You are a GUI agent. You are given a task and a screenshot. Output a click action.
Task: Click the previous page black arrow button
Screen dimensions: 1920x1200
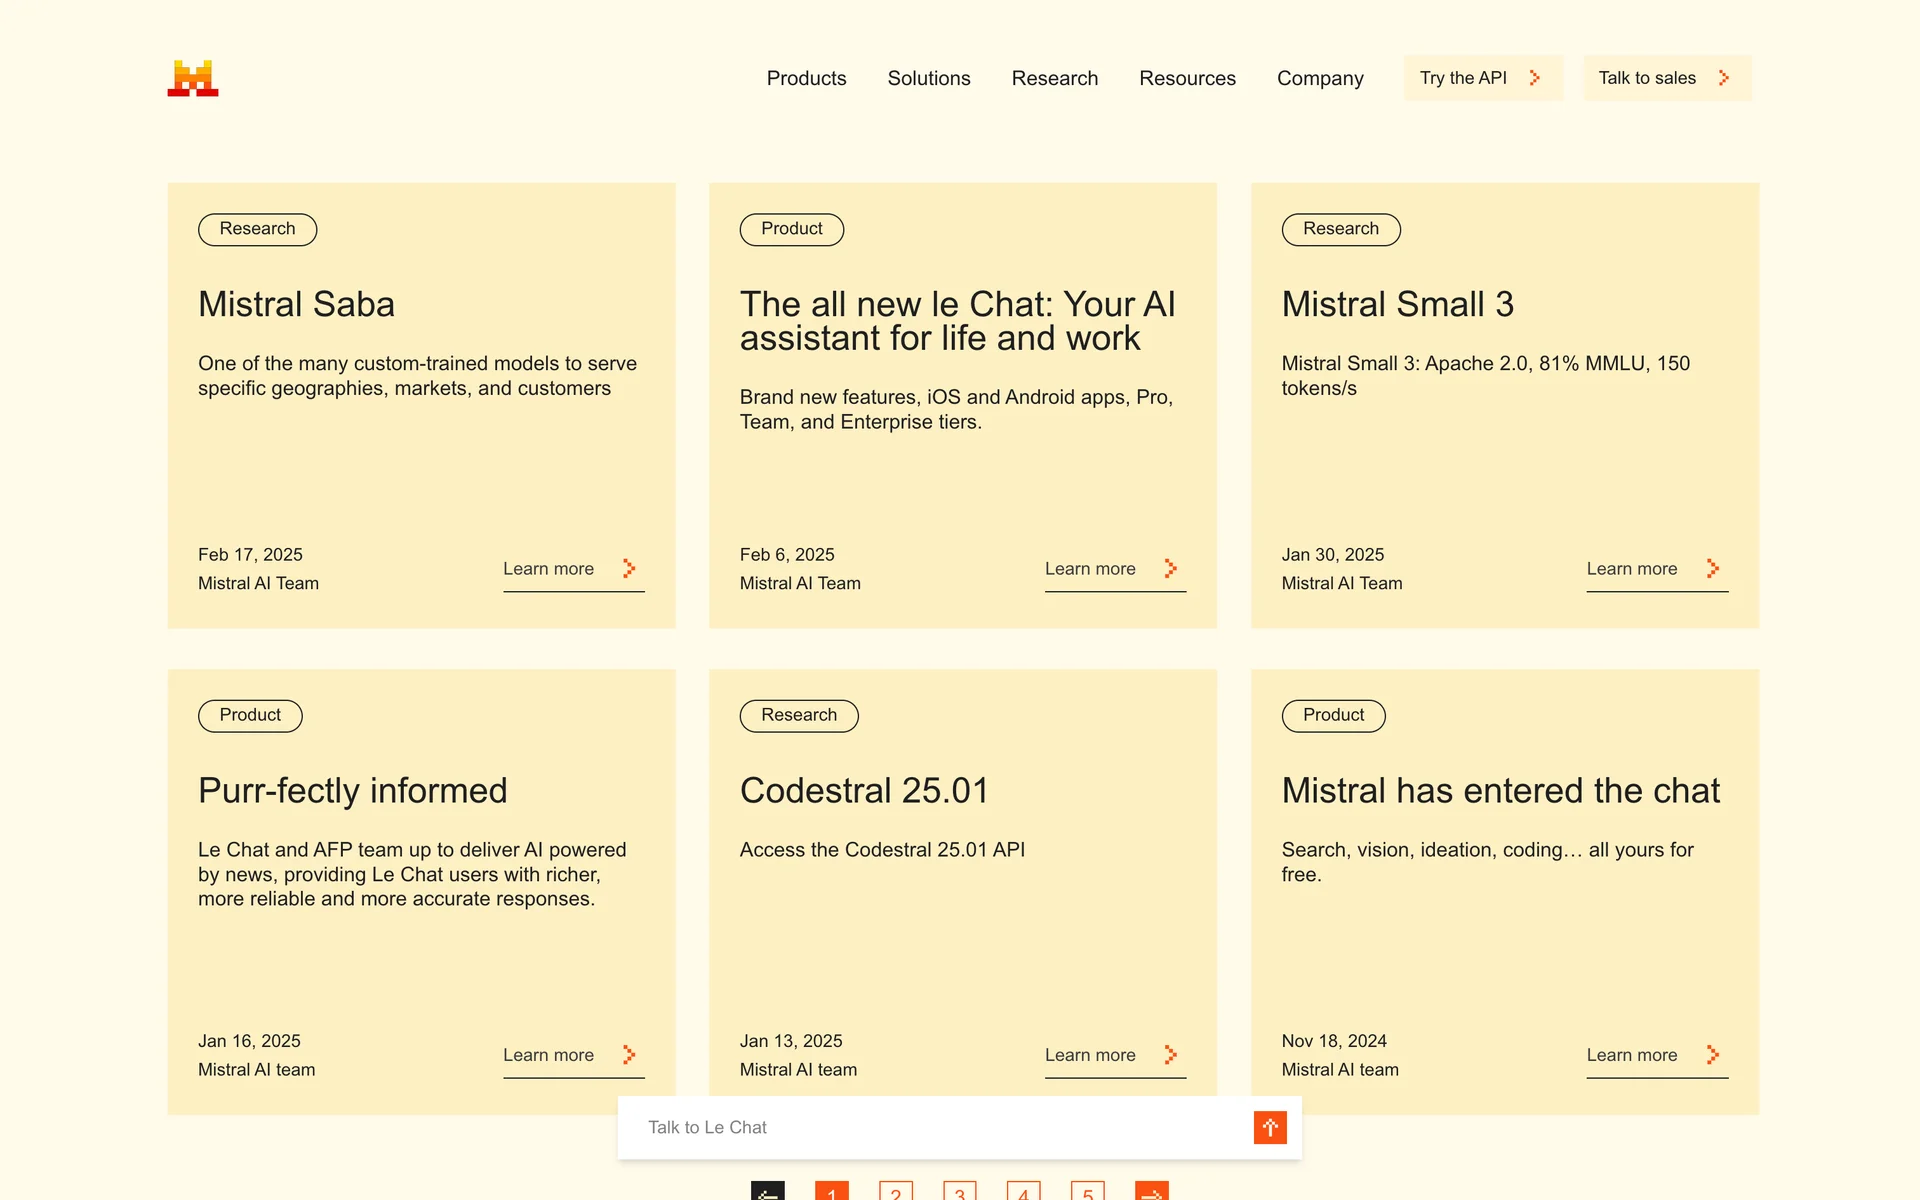point(768,1192)
